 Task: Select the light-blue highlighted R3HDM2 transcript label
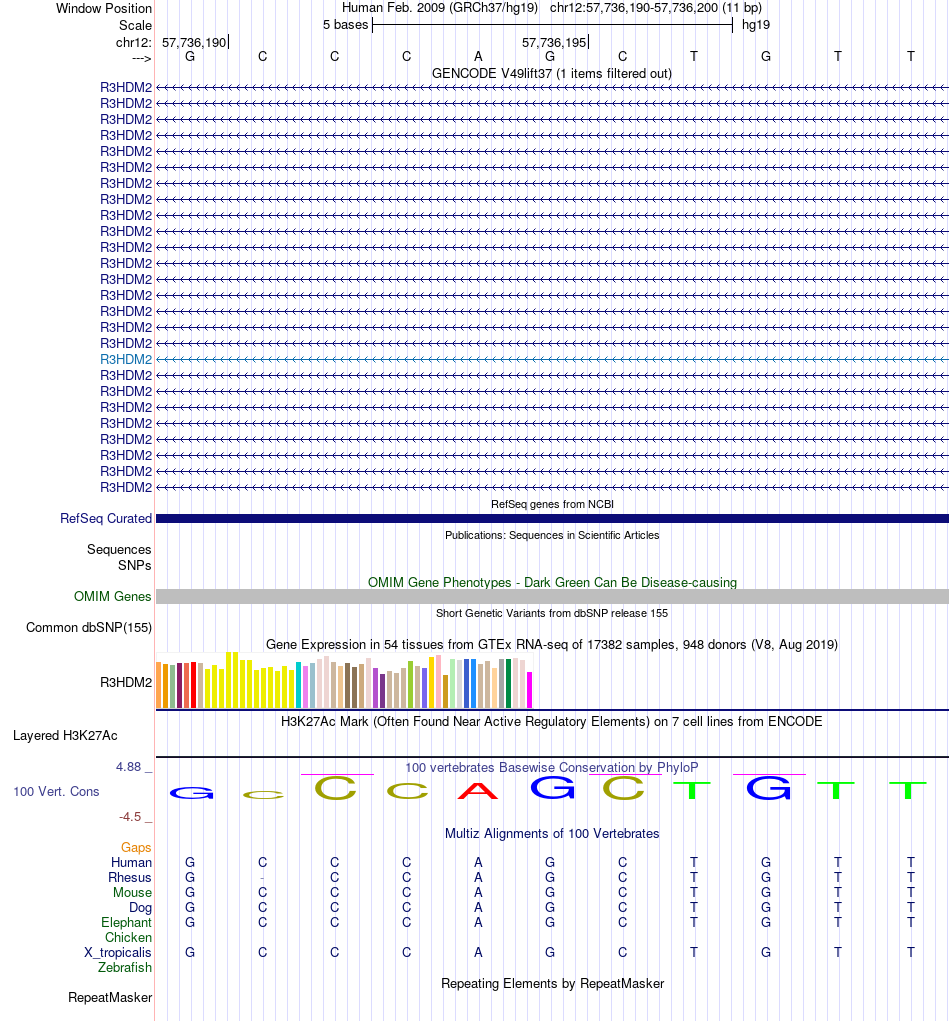pyautogui.click(x=126, y=359)
